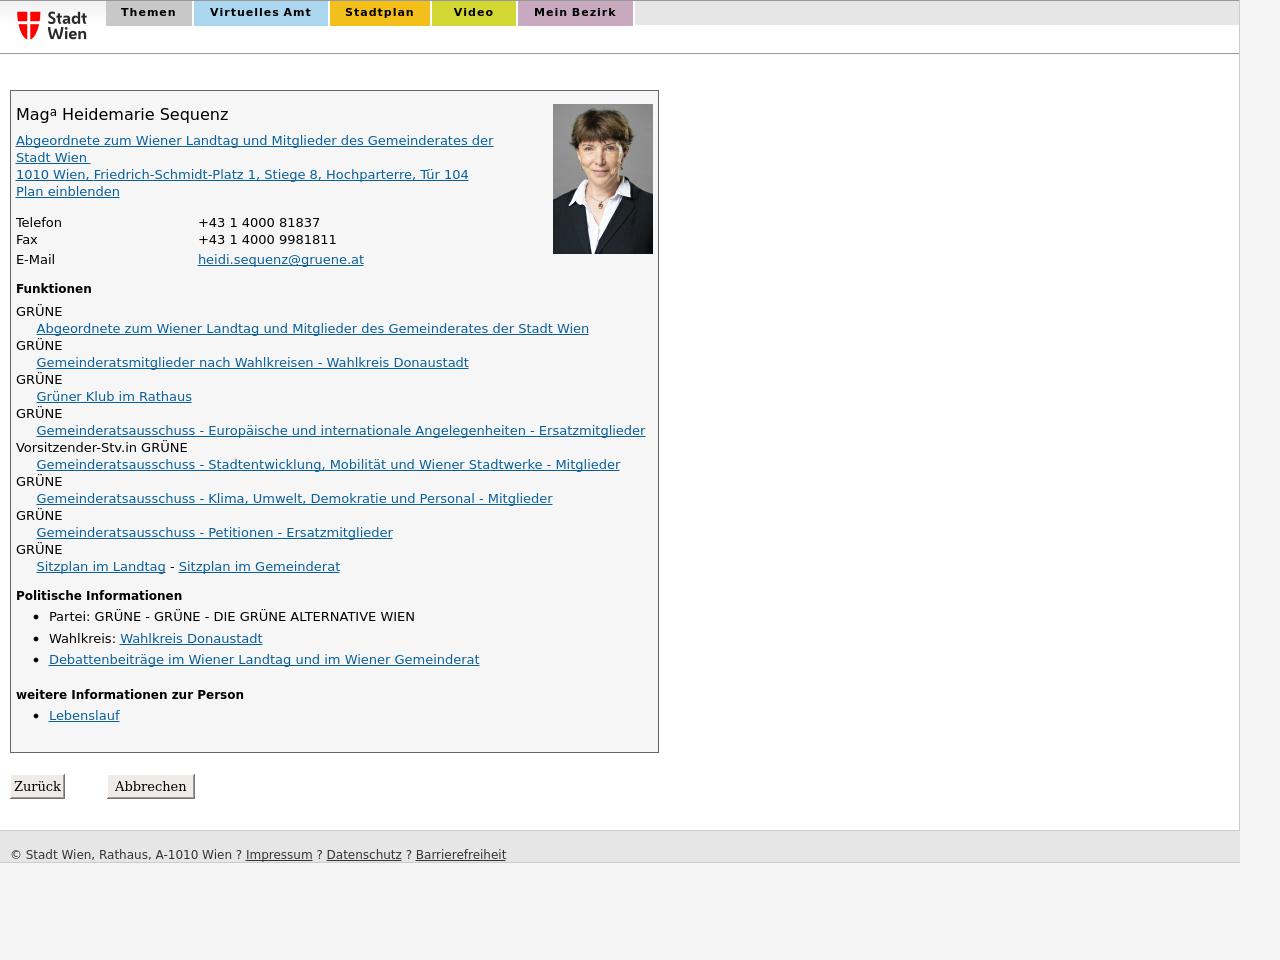Select the Video tab

[x=473, y=13]
